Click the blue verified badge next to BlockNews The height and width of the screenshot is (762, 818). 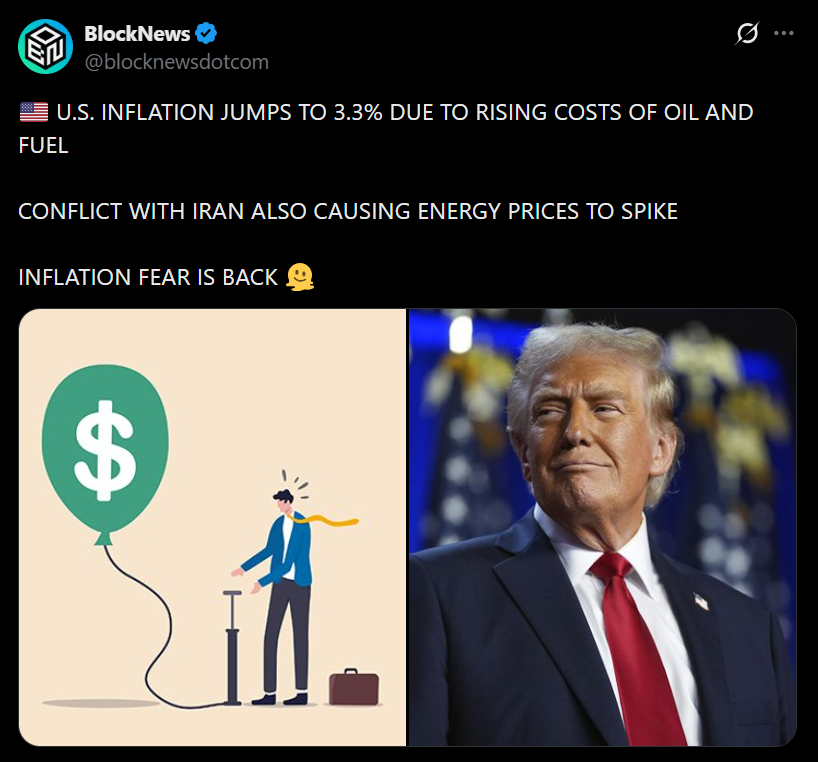tap(206, 33)
